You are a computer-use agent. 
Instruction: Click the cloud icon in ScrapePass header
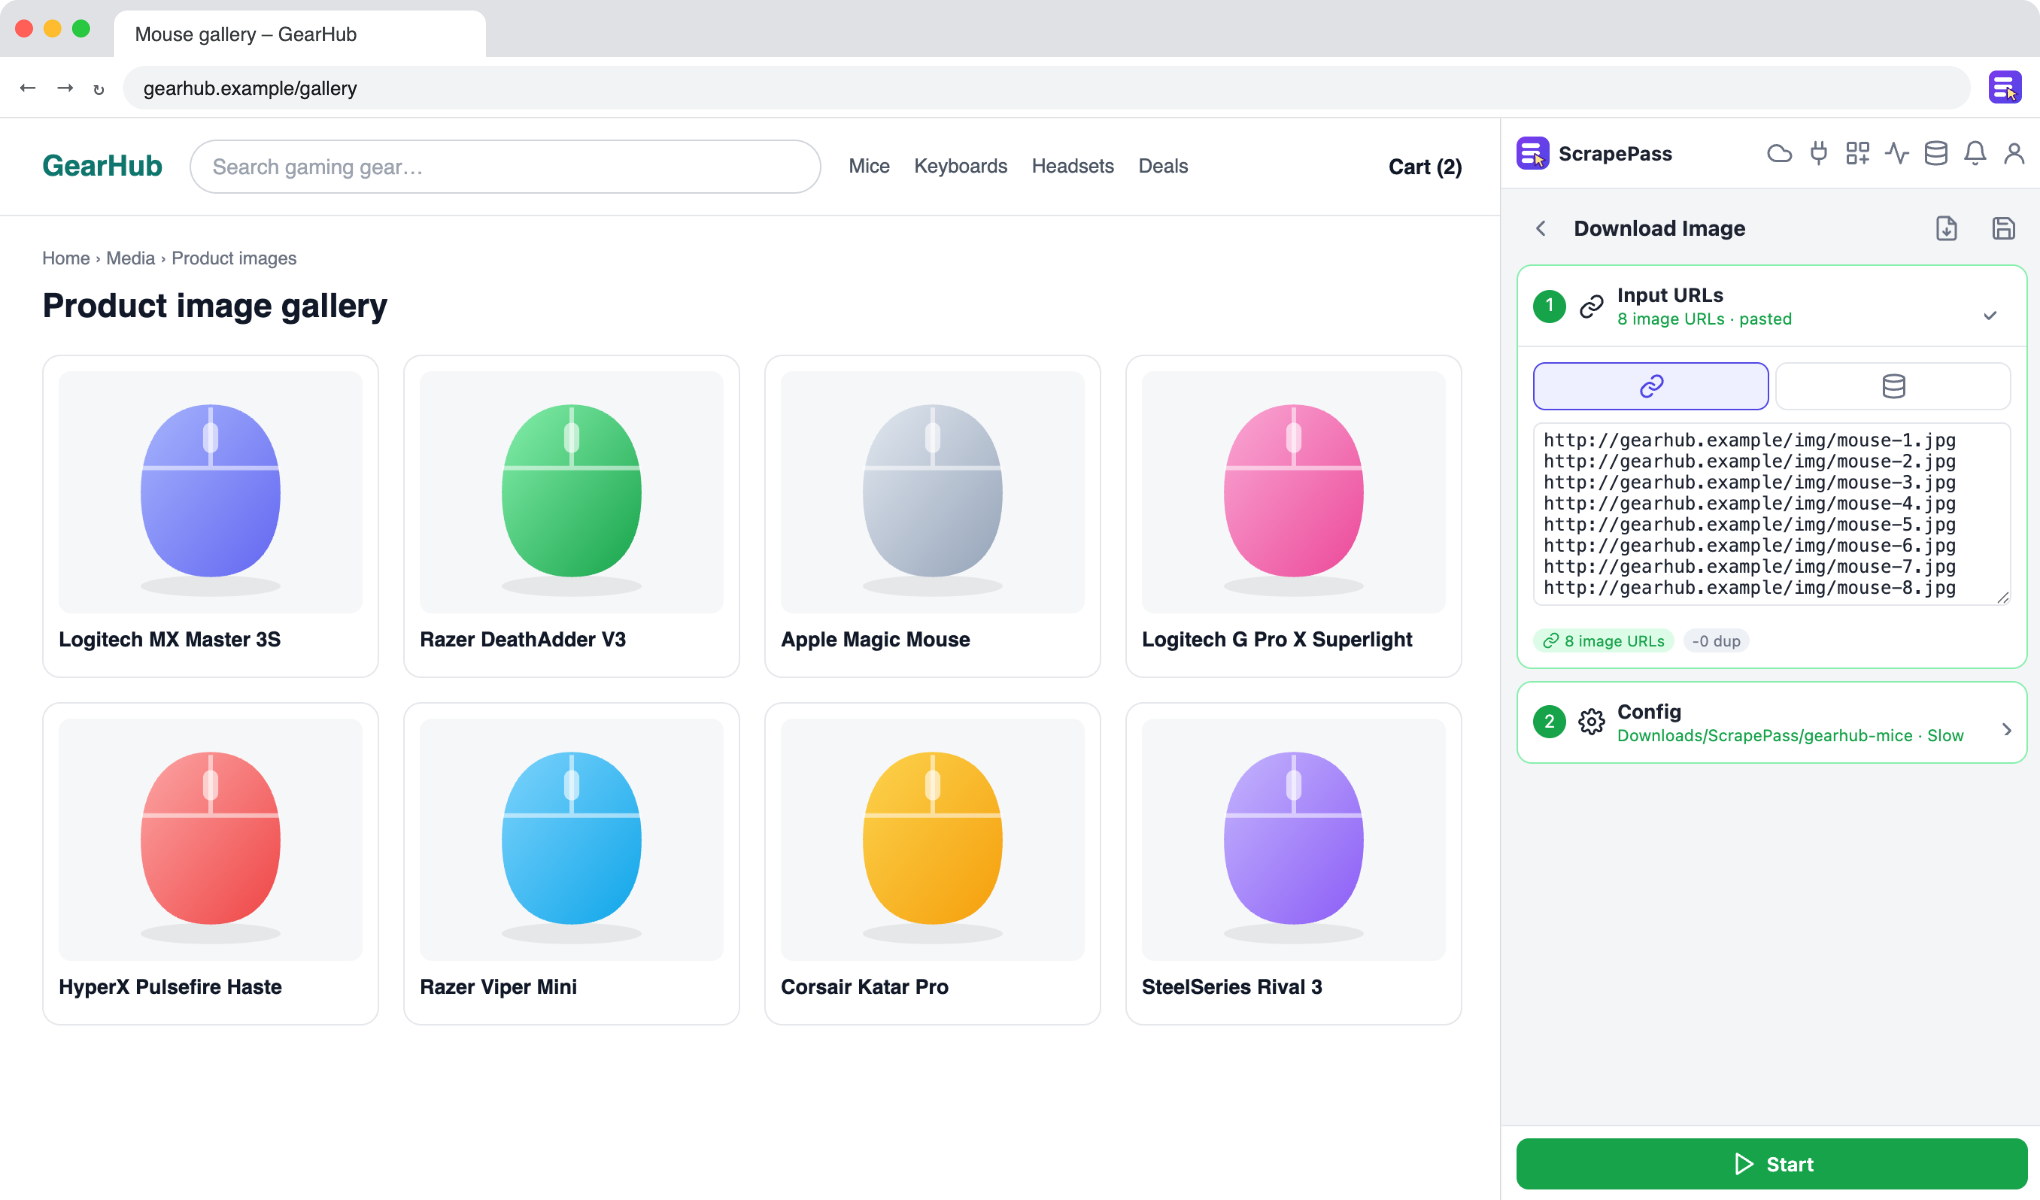[1779, 153]
